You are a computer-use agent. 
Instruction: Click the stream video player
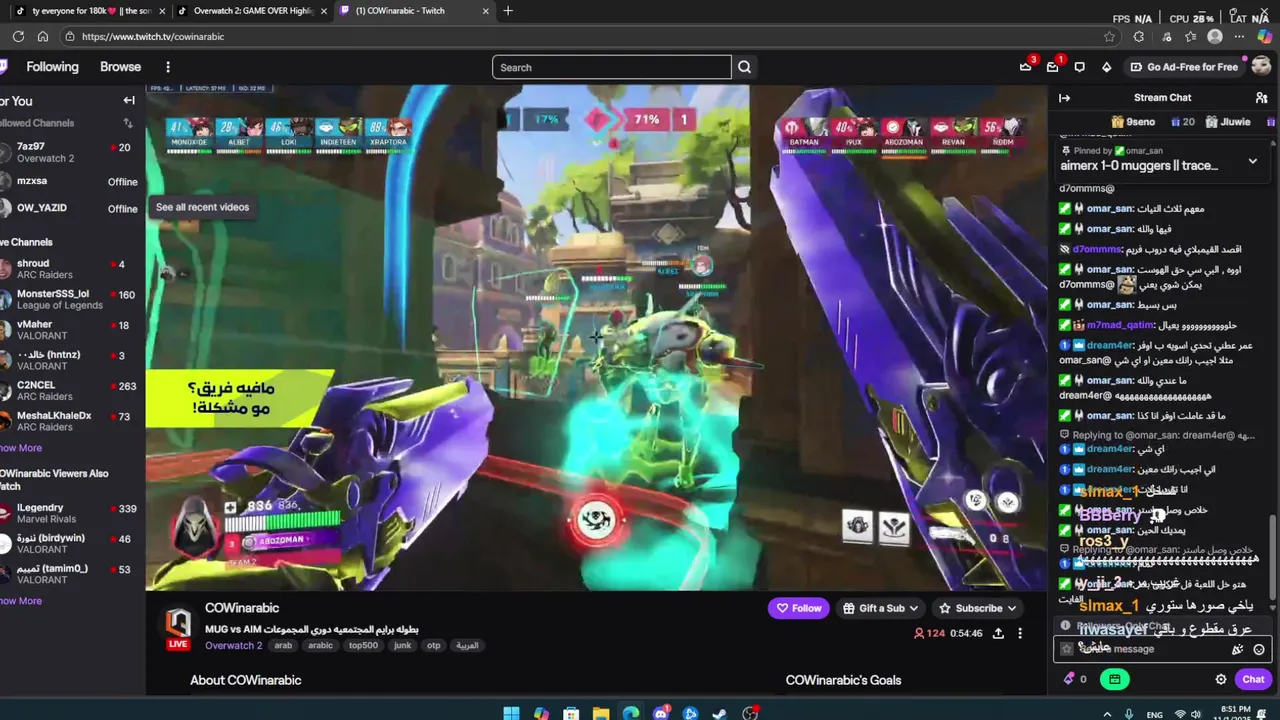coord(596,338)
